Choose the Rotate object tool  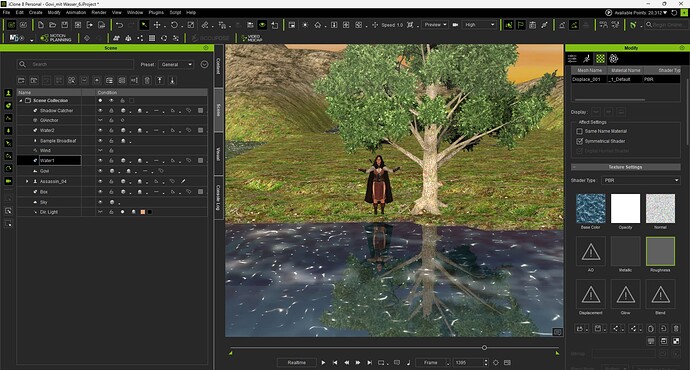click(x=174, y=25)
